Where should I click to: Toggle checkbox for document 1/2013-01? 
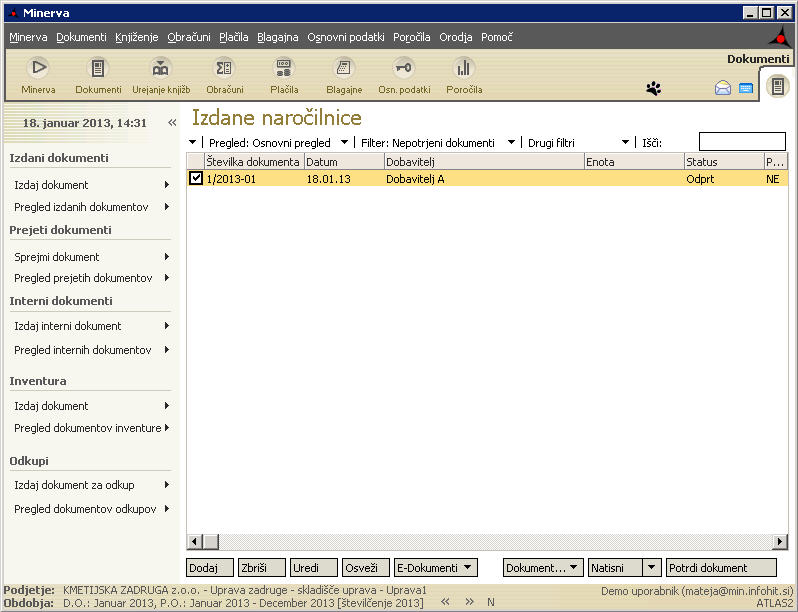coord(195,178)
